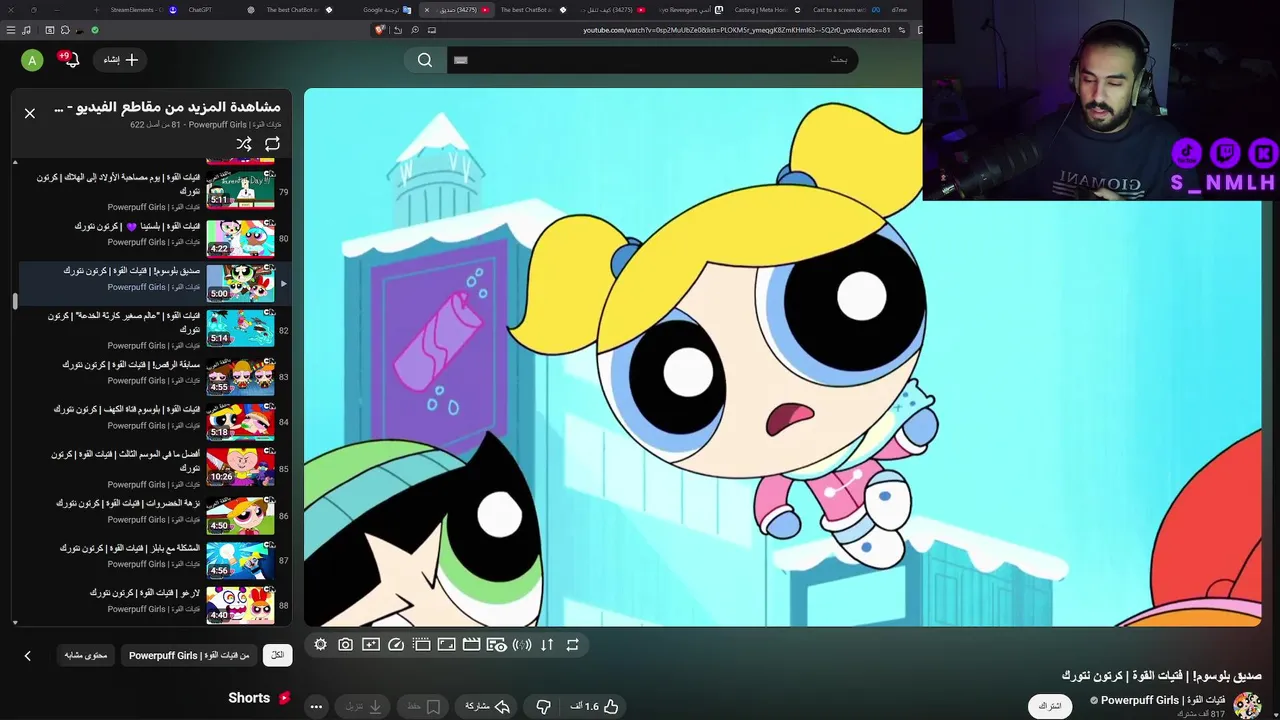
Task: Open the Shorts section heading
Action: (259, 698)
